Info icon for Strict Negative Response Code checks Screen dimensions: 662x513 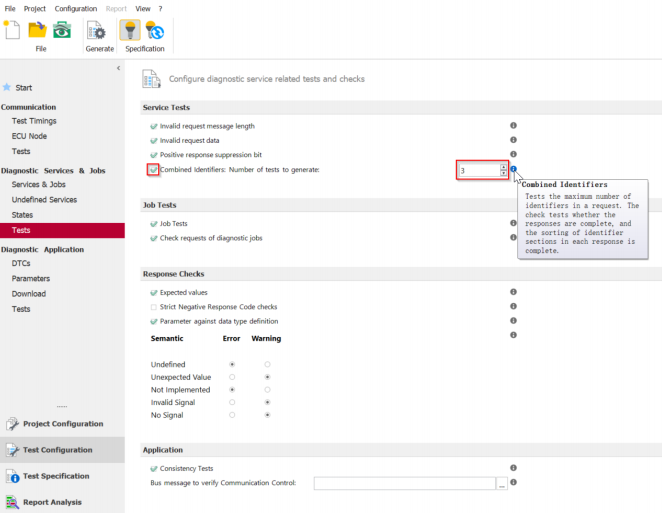[513, 306]
